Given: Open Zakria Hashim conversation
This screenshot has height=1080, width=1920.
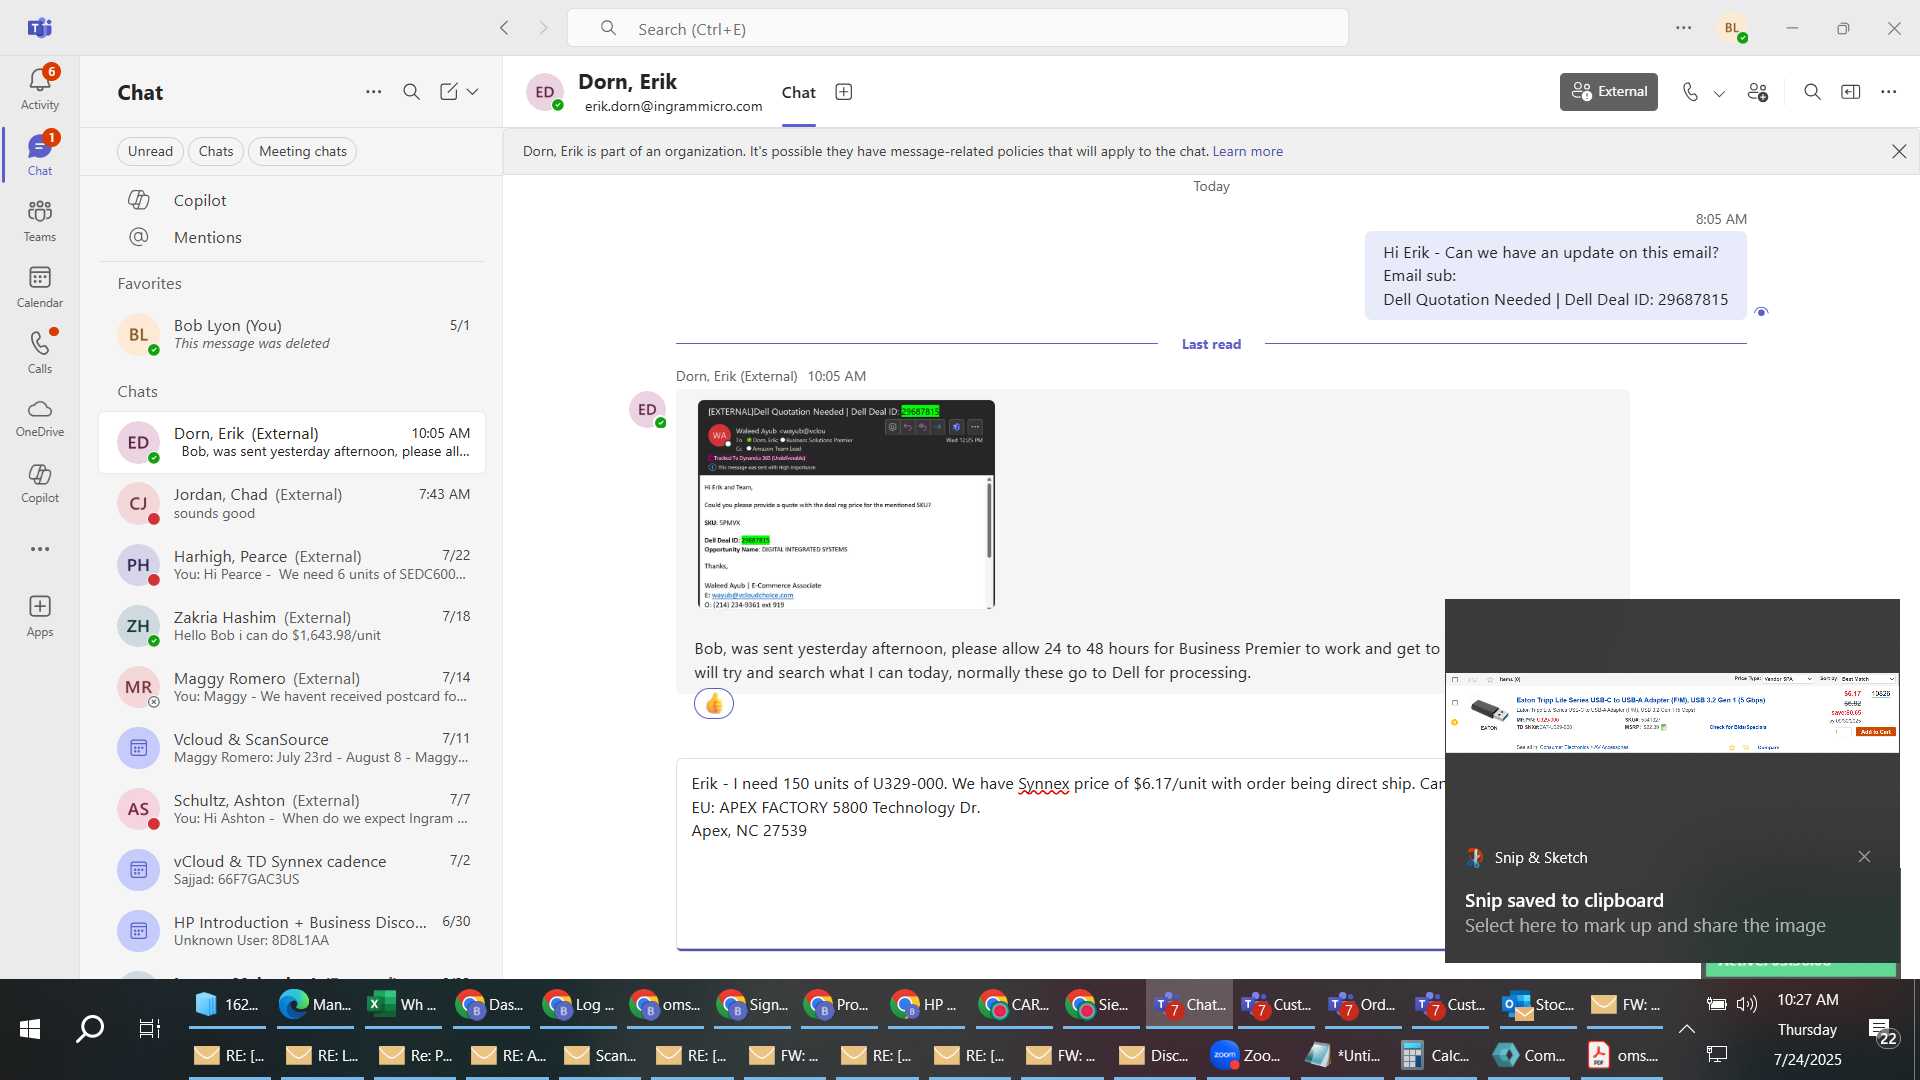Looking at the screenshot, I should (292, 625).
